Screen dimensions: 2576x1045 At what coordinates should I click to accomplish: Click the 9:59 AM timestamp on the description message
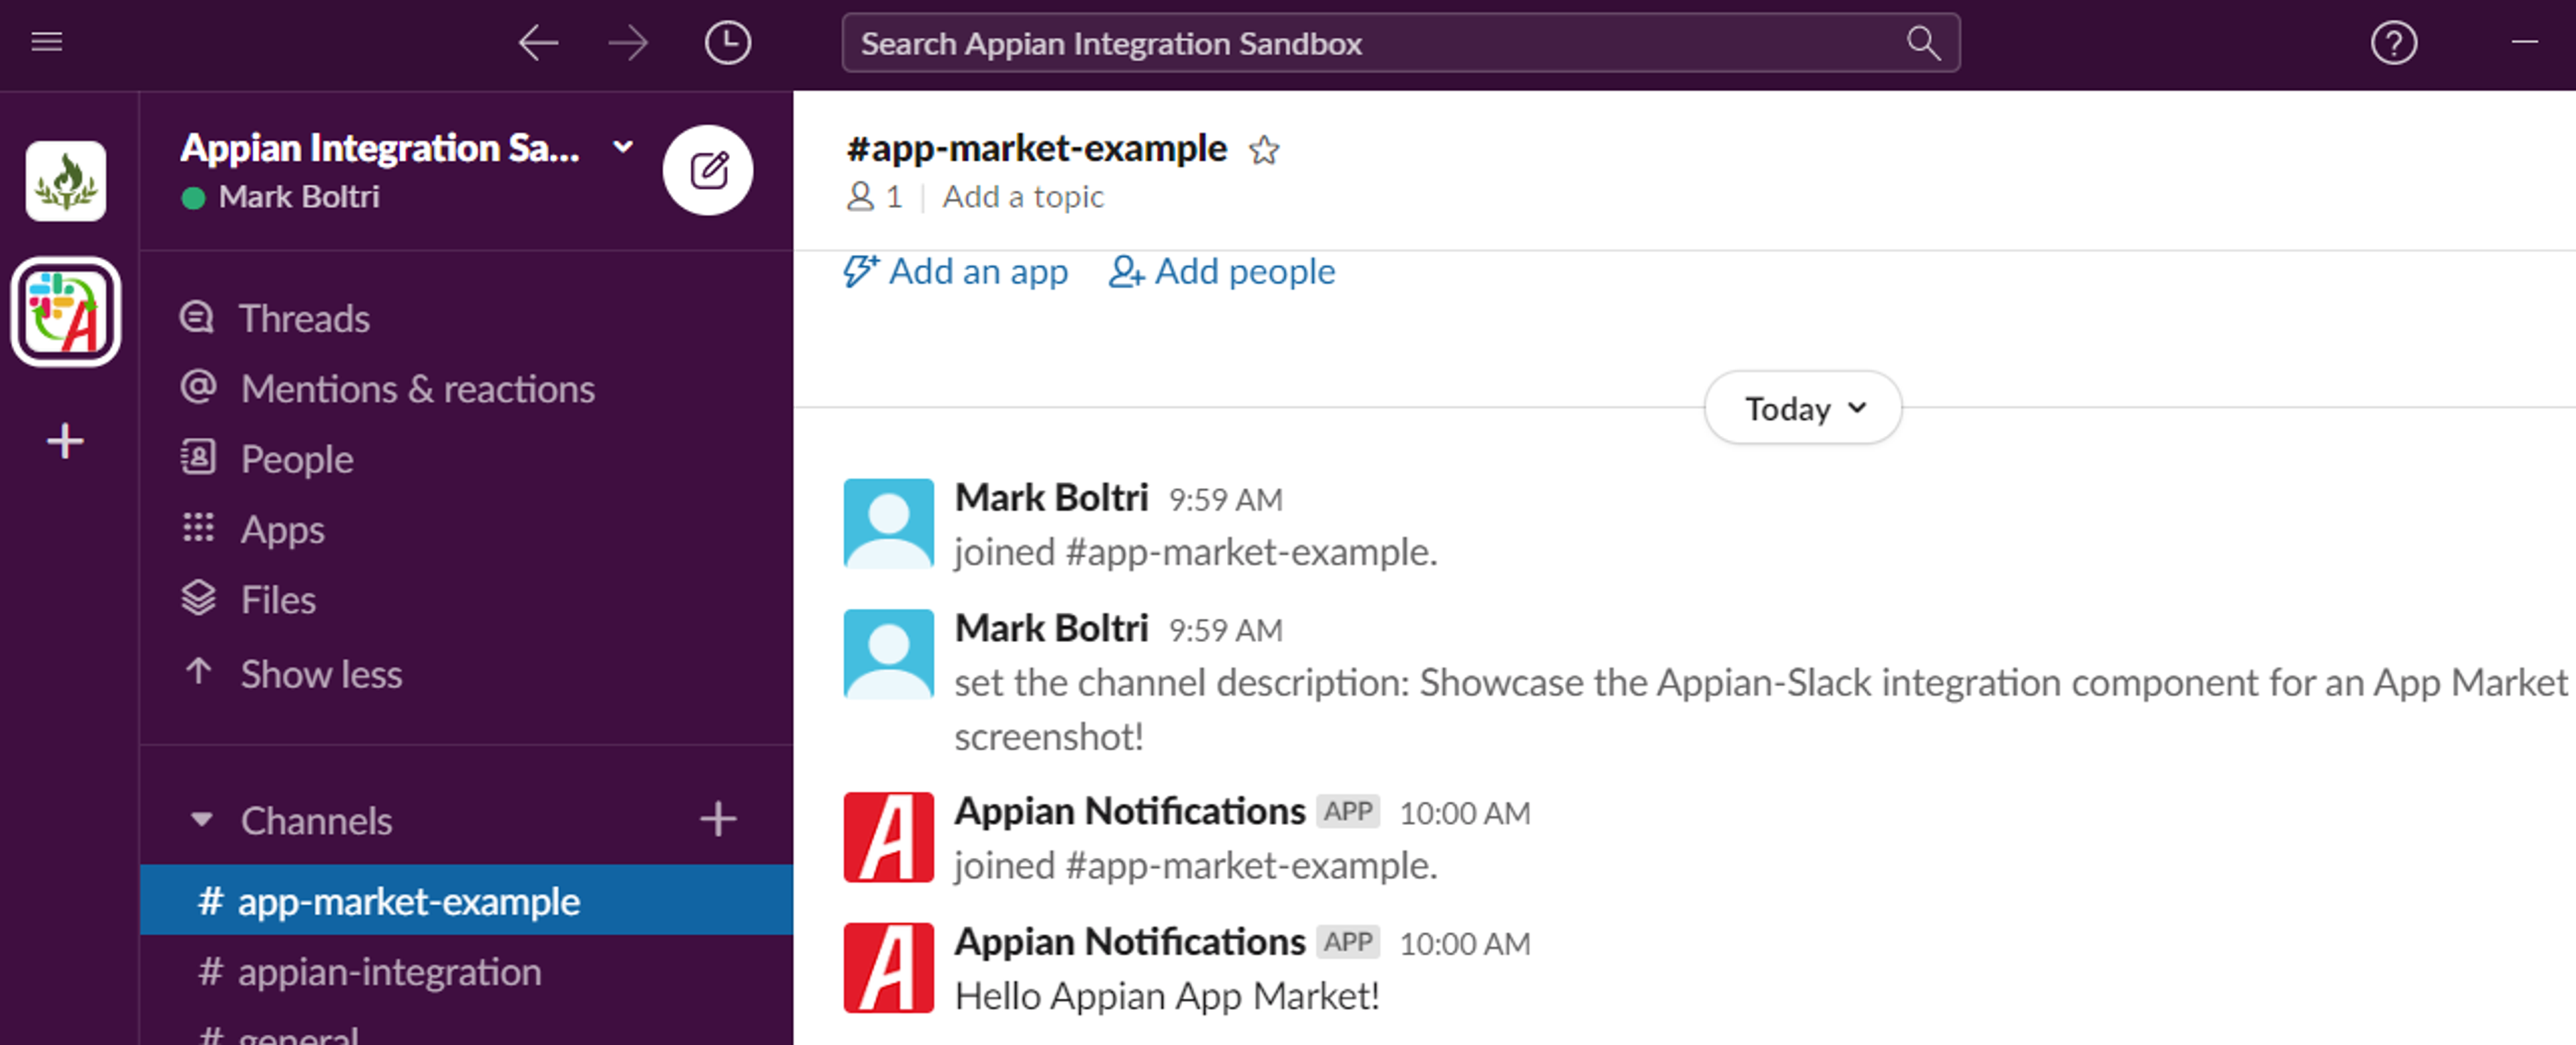(x=1225, y=630)
